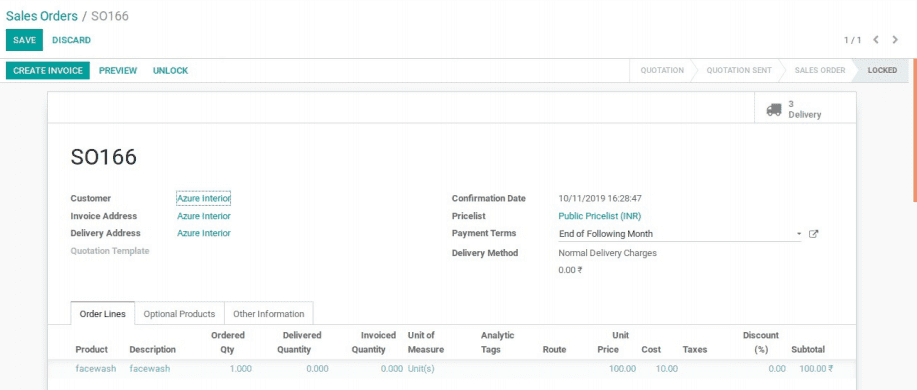
Task: Open Public Pricelist (INR) link
Action: [599, 216]
